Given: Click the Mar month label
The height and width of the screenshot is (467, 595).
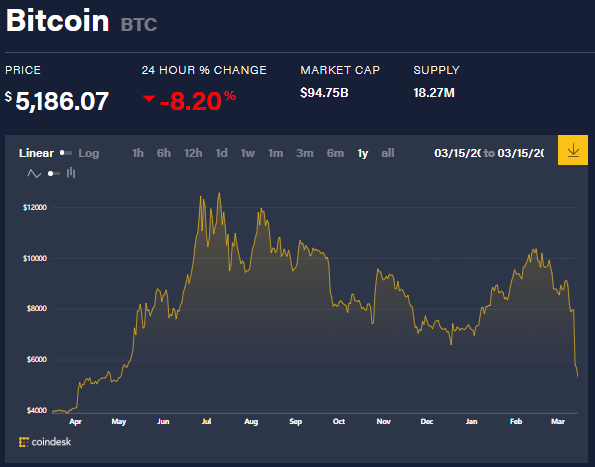Looking at the screenshot, I should [558, 421].
